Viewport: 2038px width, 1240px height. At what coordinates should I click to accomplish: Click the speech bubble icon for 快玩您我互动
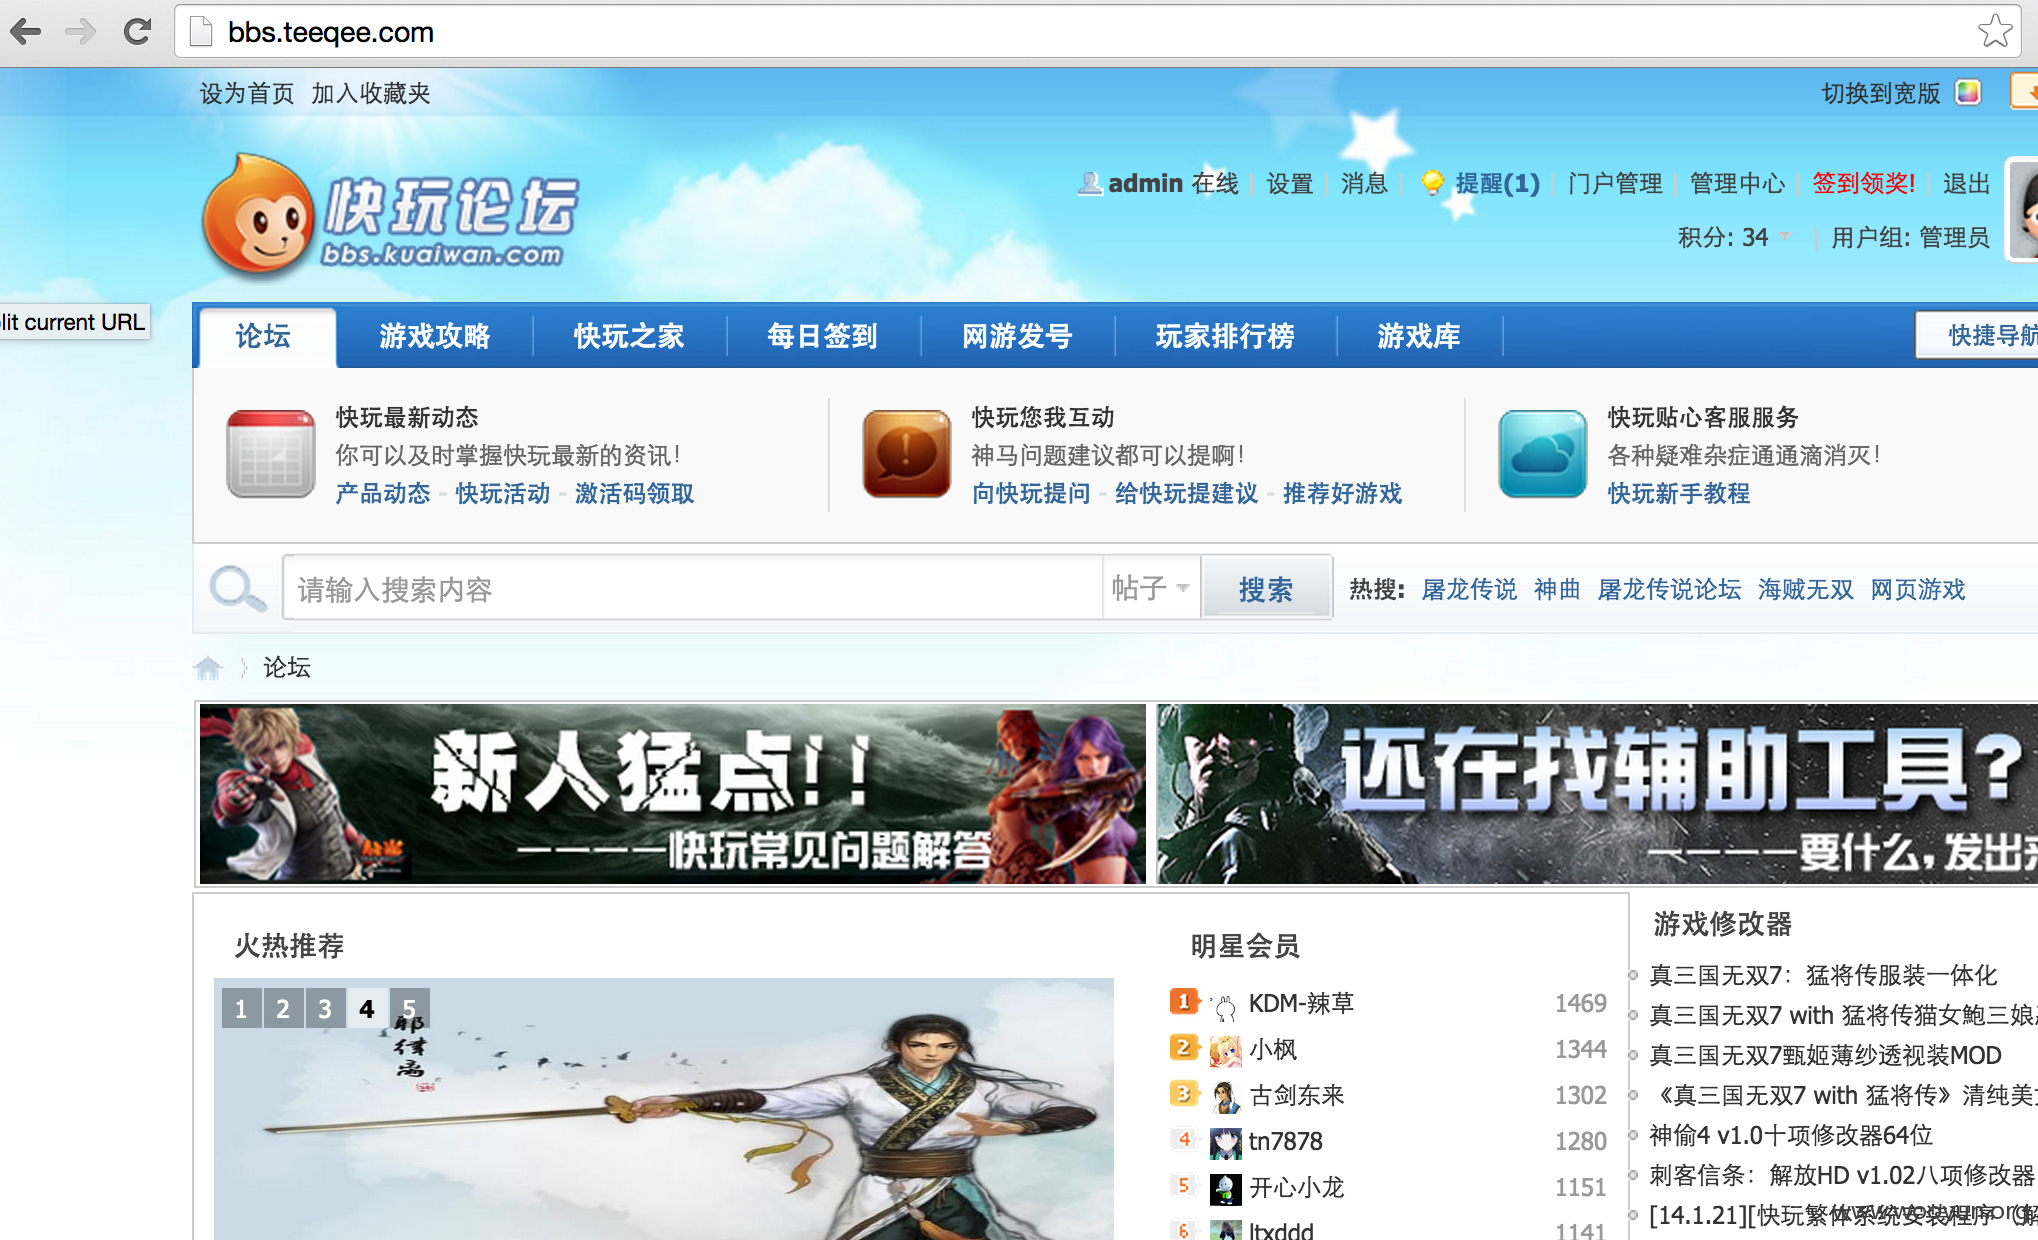(907, 453)
